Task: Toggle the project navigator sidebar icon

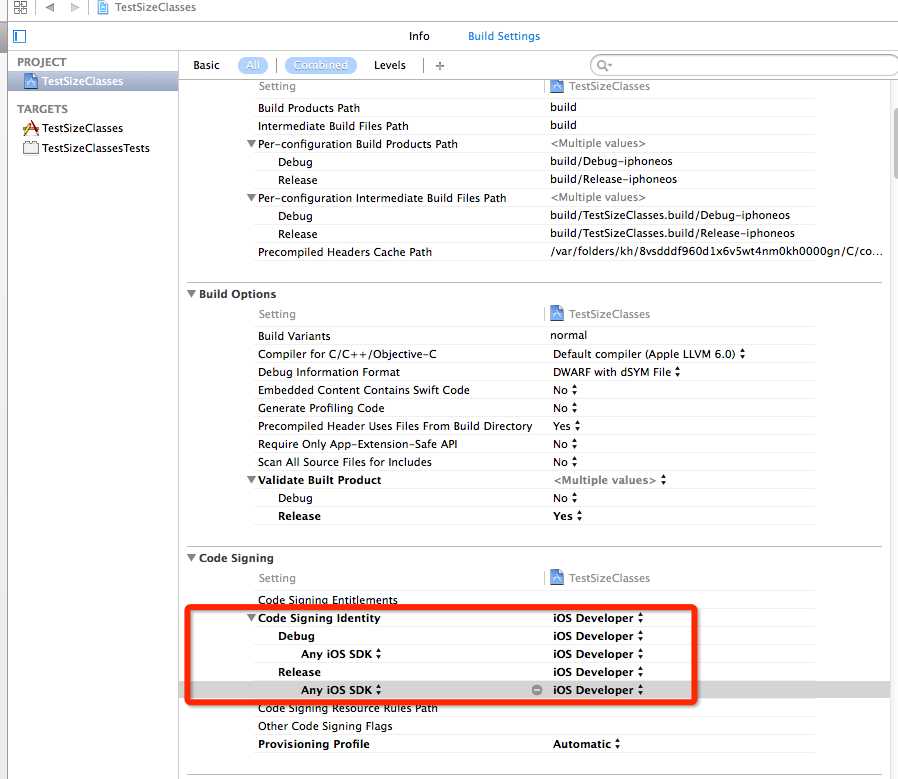Action: tap(19, 37)
